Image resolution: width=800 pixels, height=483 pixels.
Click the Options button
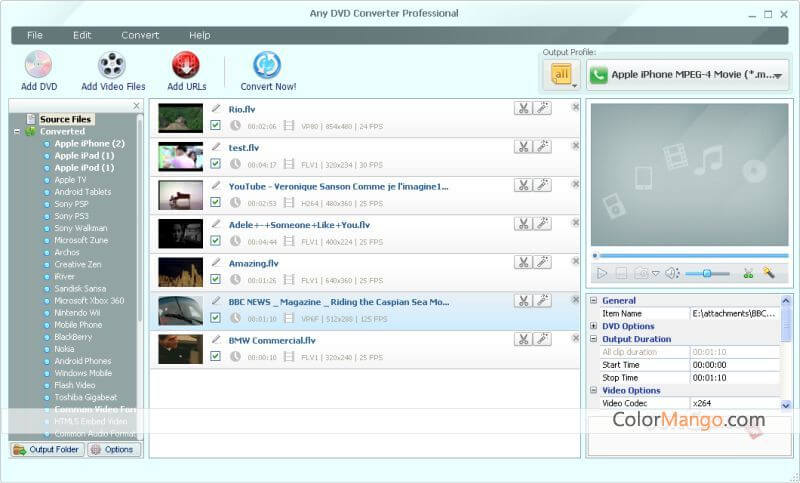[x=113, y=450]
